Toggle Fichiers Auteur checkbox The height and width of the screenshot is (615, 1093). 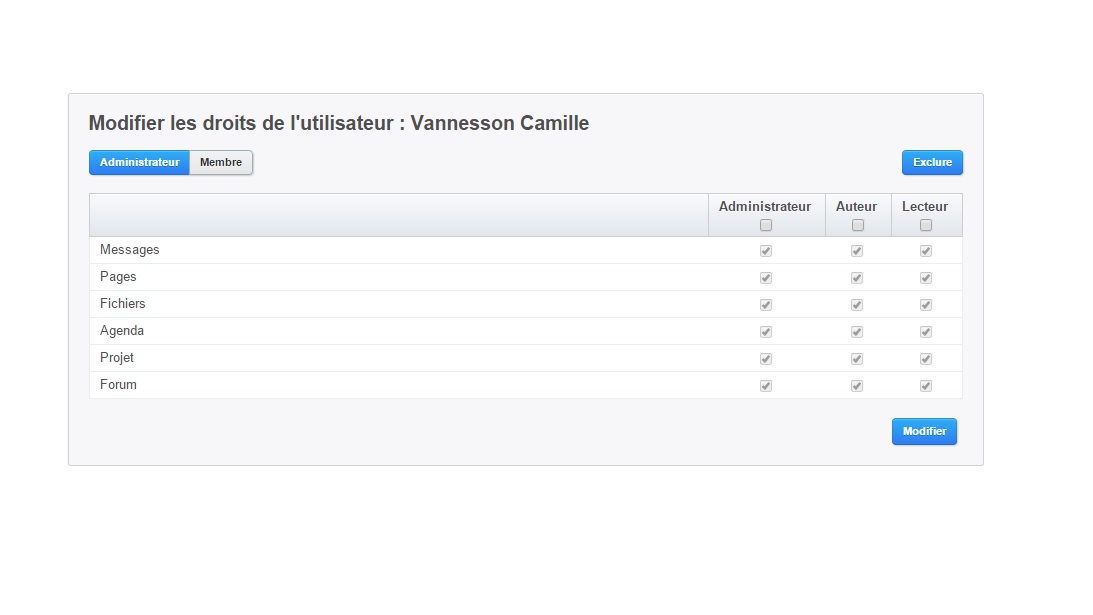[x=857, y=305]
